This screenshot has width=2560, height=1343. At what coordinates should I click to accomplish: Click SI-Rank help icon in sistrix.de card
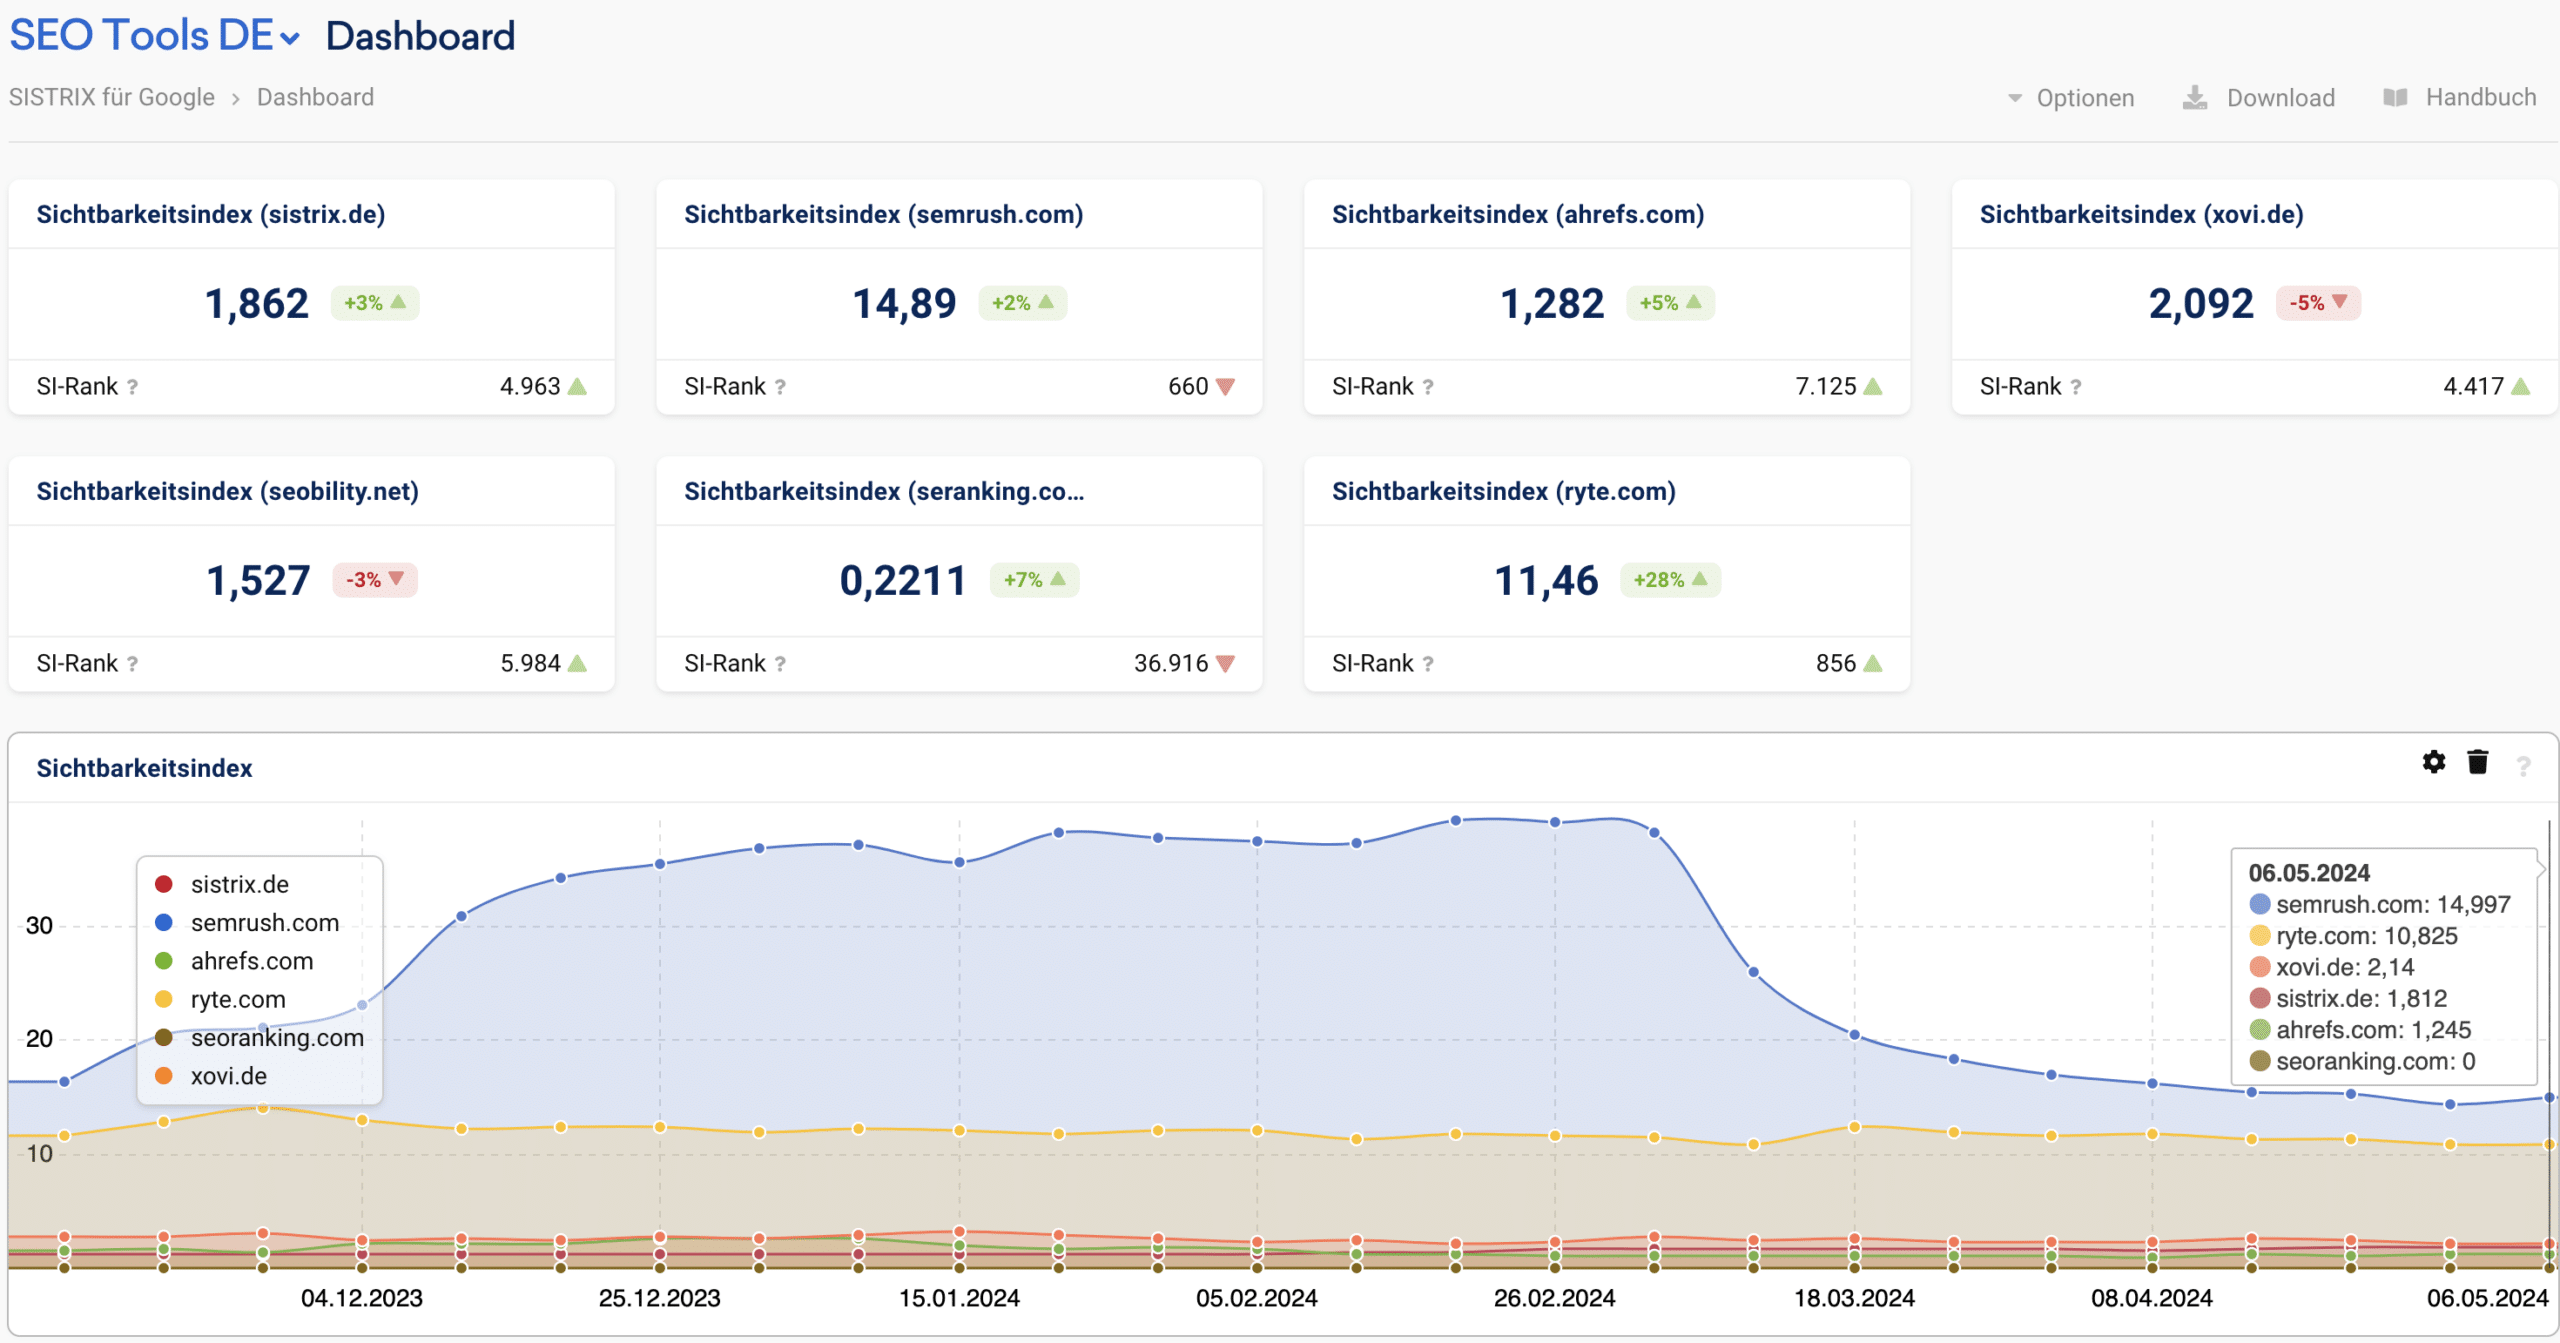tap(132, 387)
